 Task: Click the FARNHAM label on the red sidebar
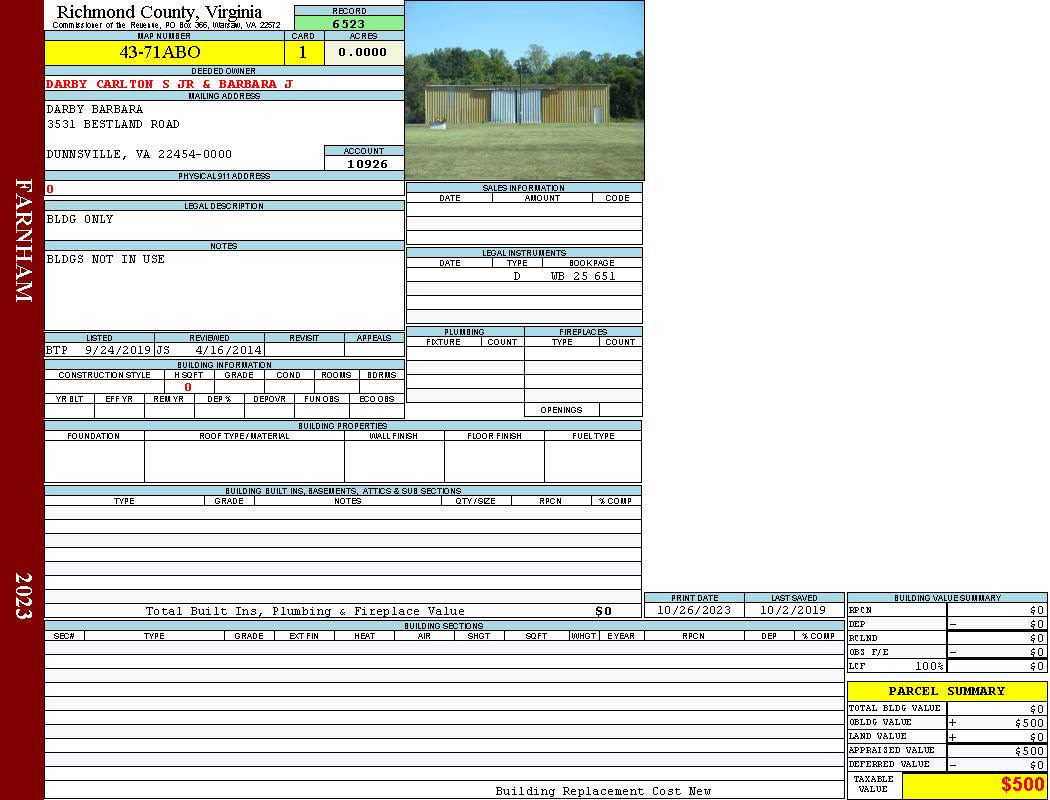point(23,240)
